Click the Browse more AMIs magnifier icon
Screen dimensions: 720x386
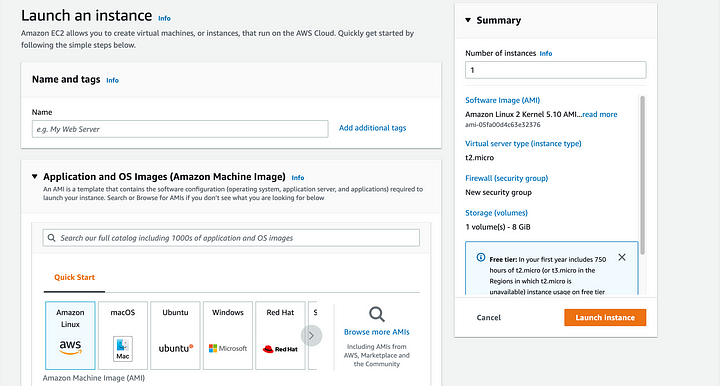377,314
